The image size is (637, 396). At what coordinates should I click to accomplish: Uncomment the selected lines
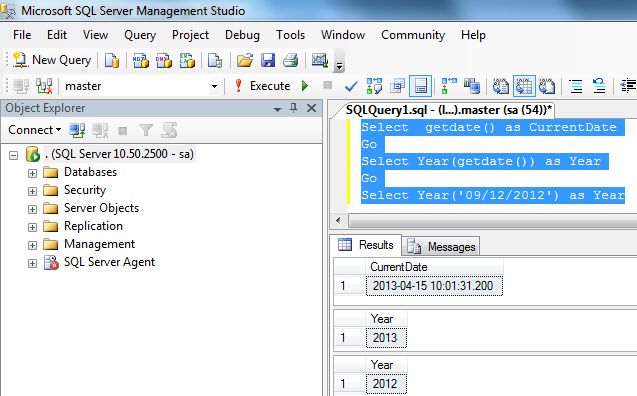click(599, 86)
